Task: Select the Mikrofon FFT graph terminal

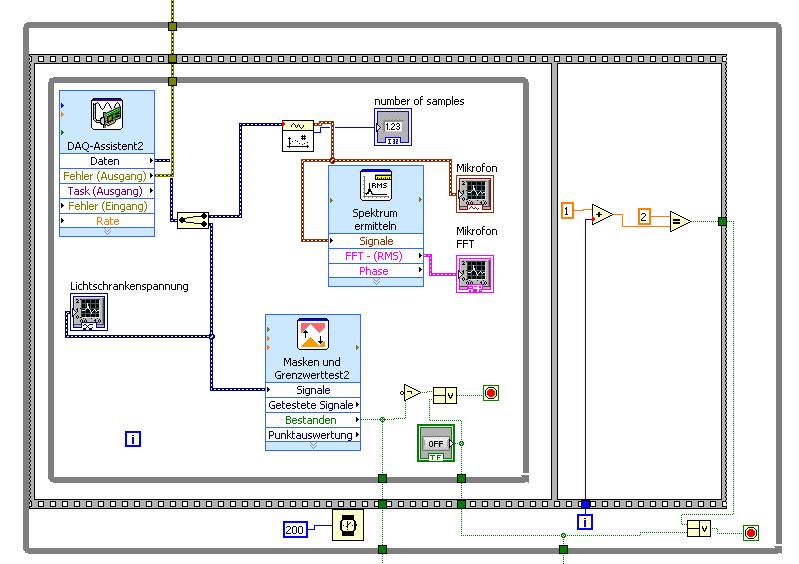Action: (x=475, y=274)
